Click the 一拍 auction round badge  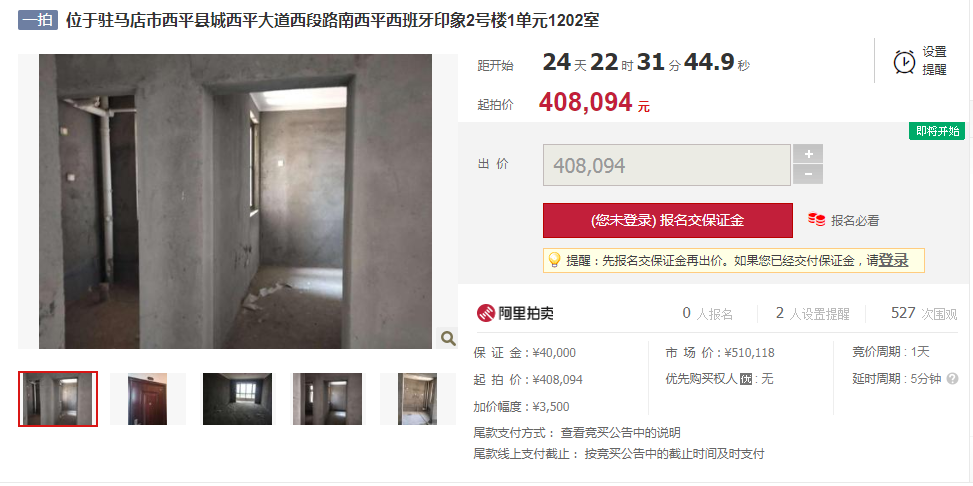pos(38,20)
